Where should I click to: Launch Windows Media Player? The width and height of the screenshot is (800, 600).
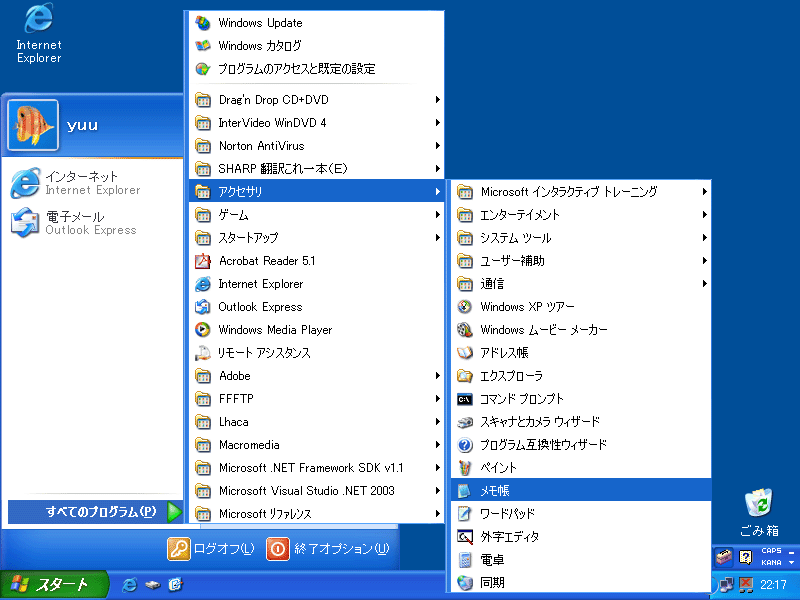316,330
